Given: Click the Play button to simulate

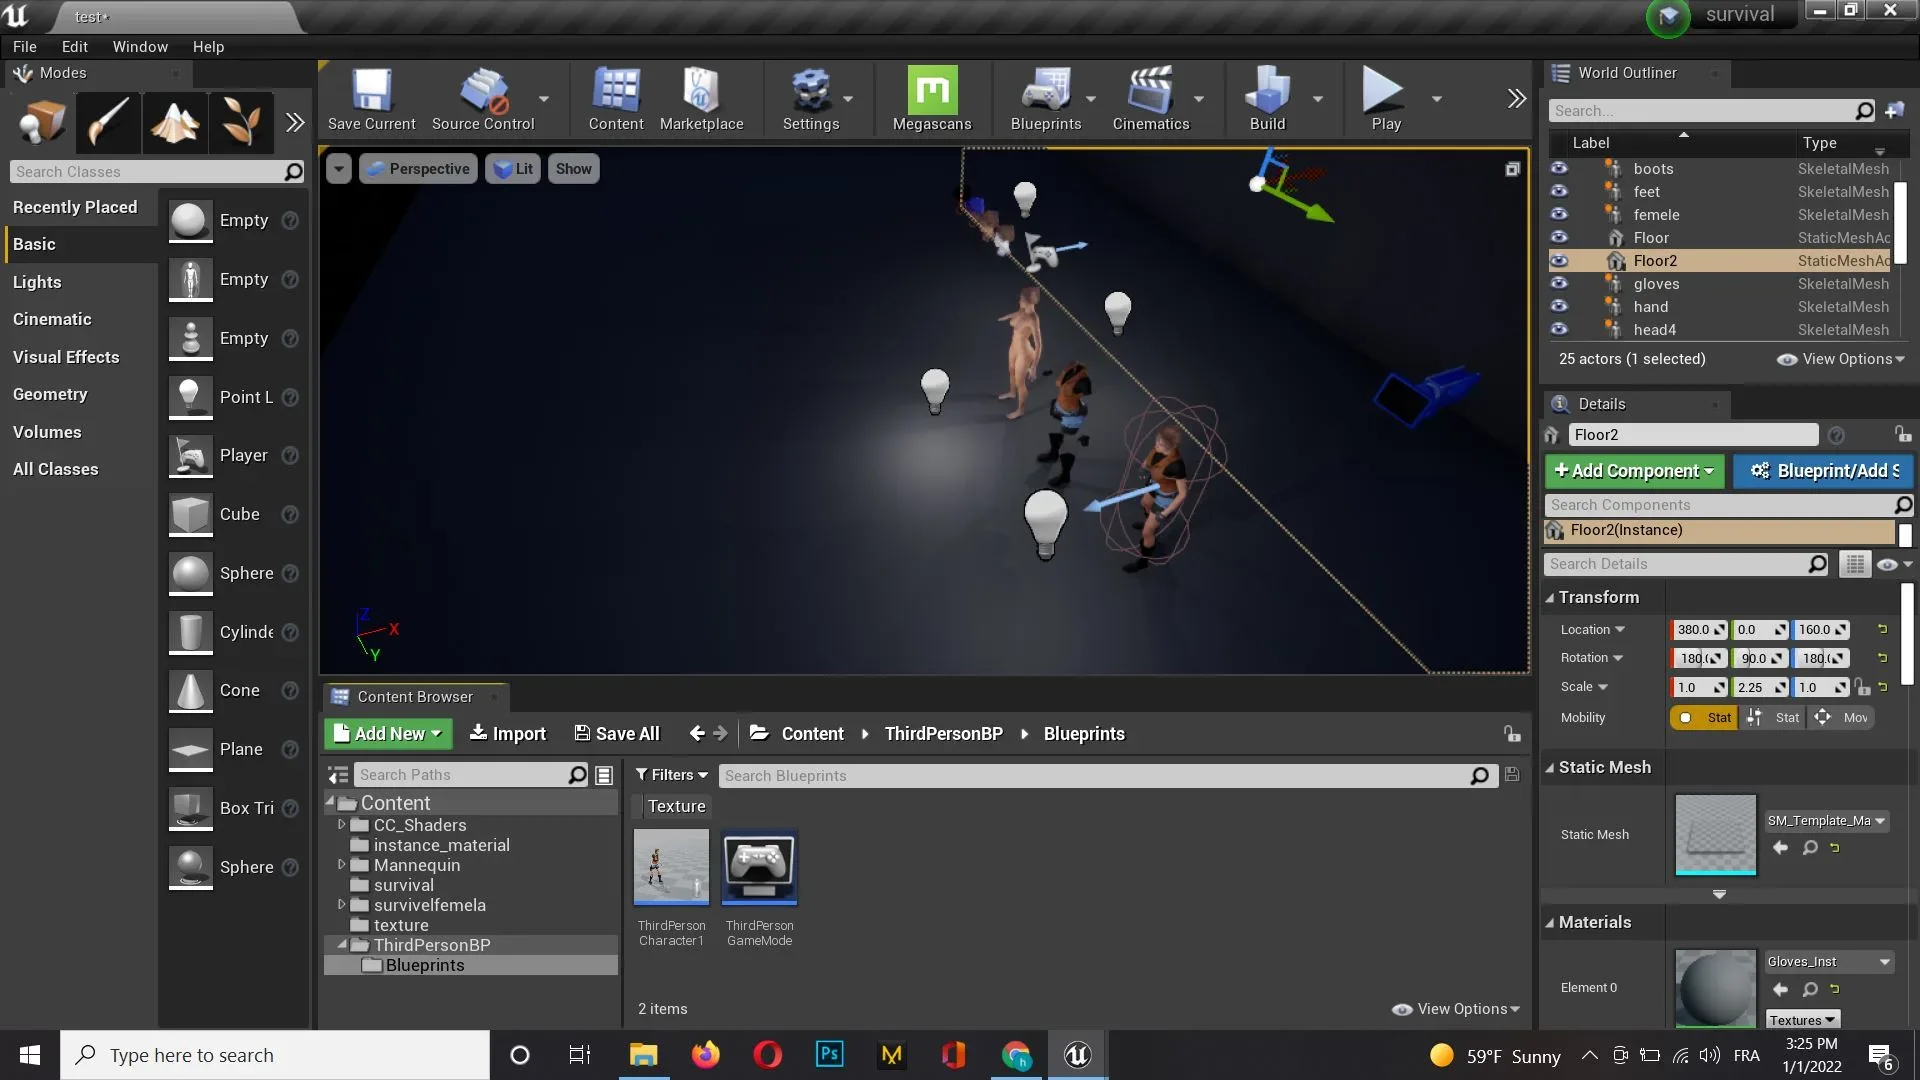Looking at the screenshot, I should coord(1383,98).
